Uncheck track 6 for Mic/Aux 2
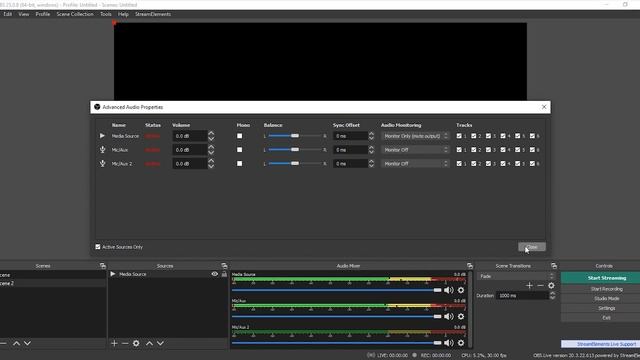This screenshot has height=360, width=640. click(x=532, y=164)
